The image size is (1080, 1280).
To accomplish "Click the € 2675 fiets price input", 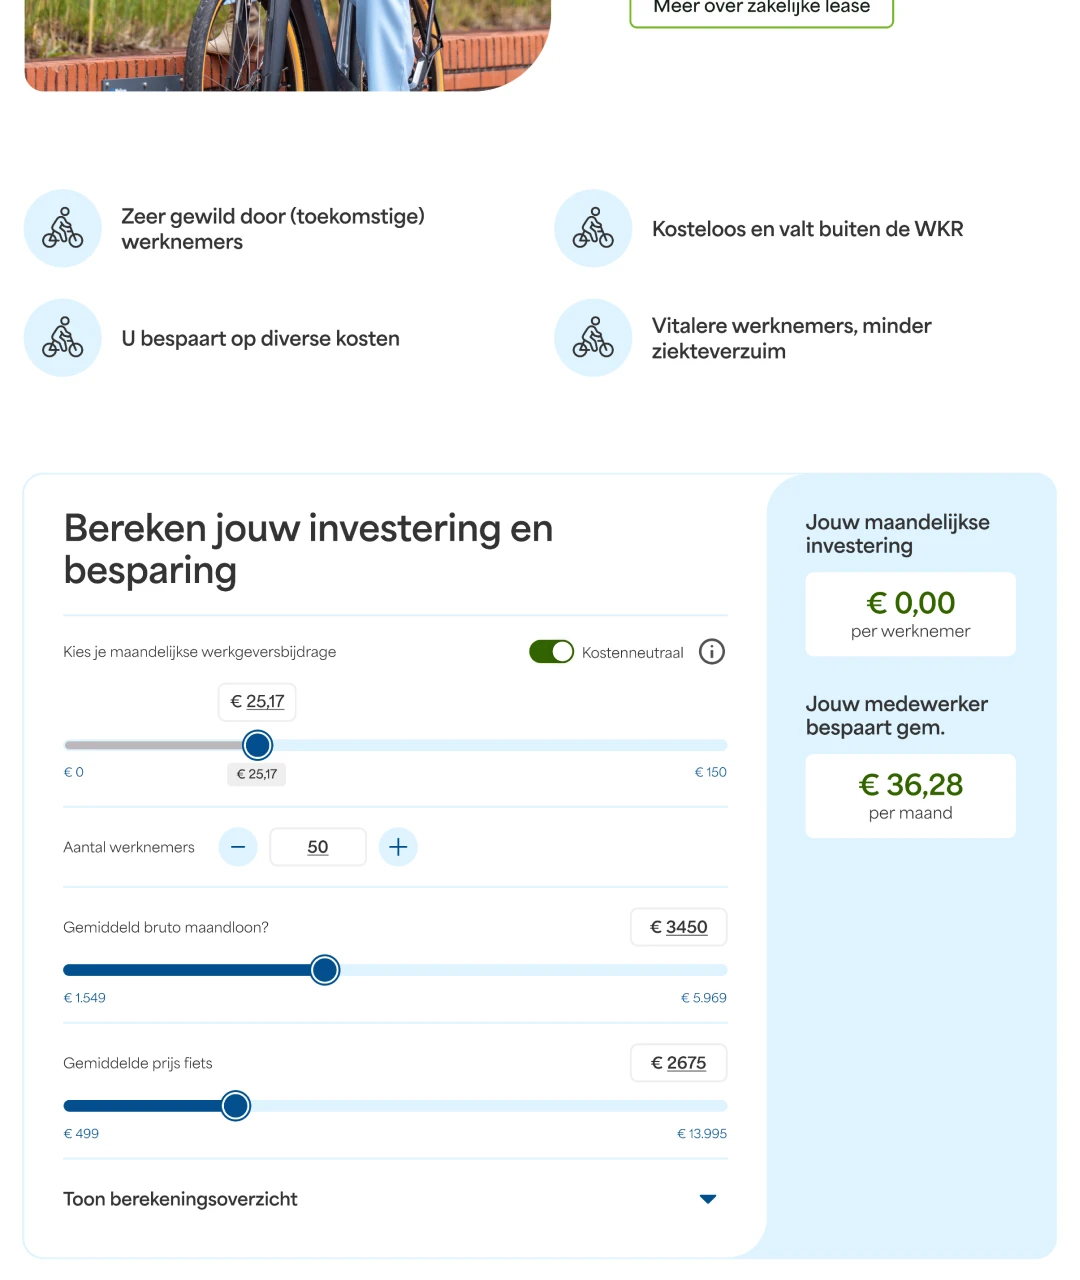I will 678,1063.
